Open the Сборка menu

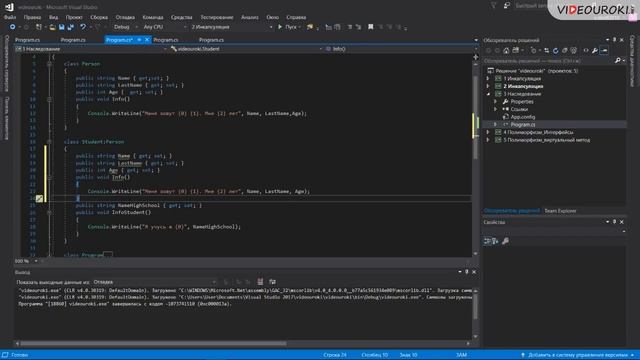click(99, 17)
